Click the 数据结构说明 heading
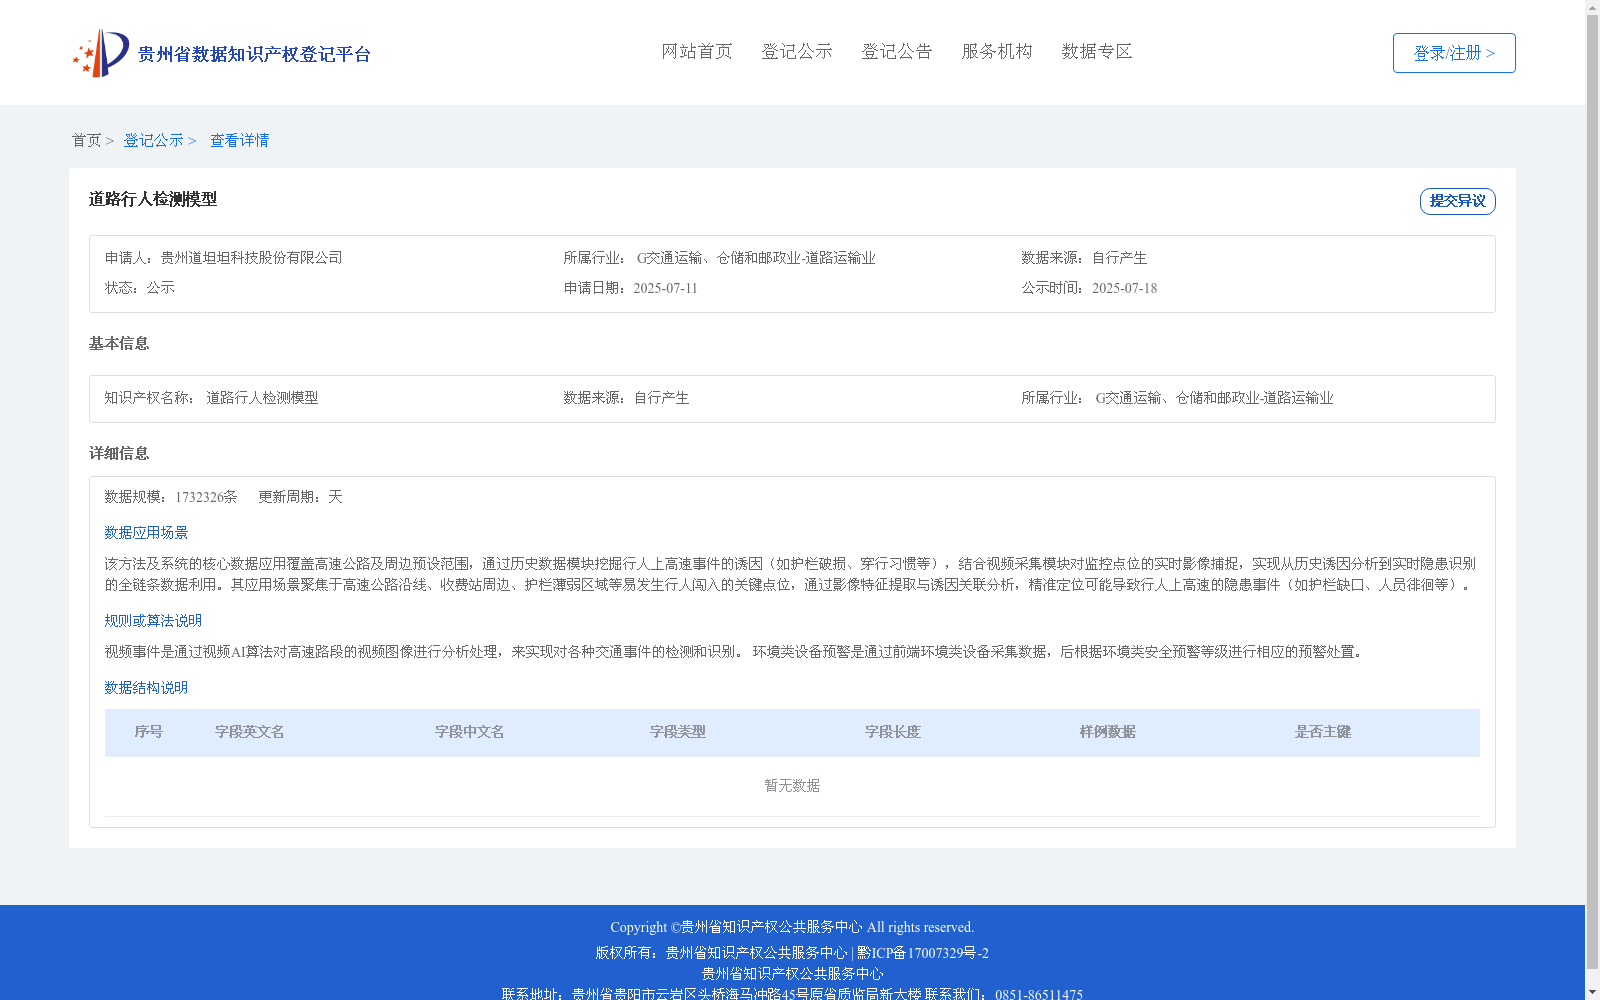The height and width of the screenshot is (1000, 1600). (146, 688)
